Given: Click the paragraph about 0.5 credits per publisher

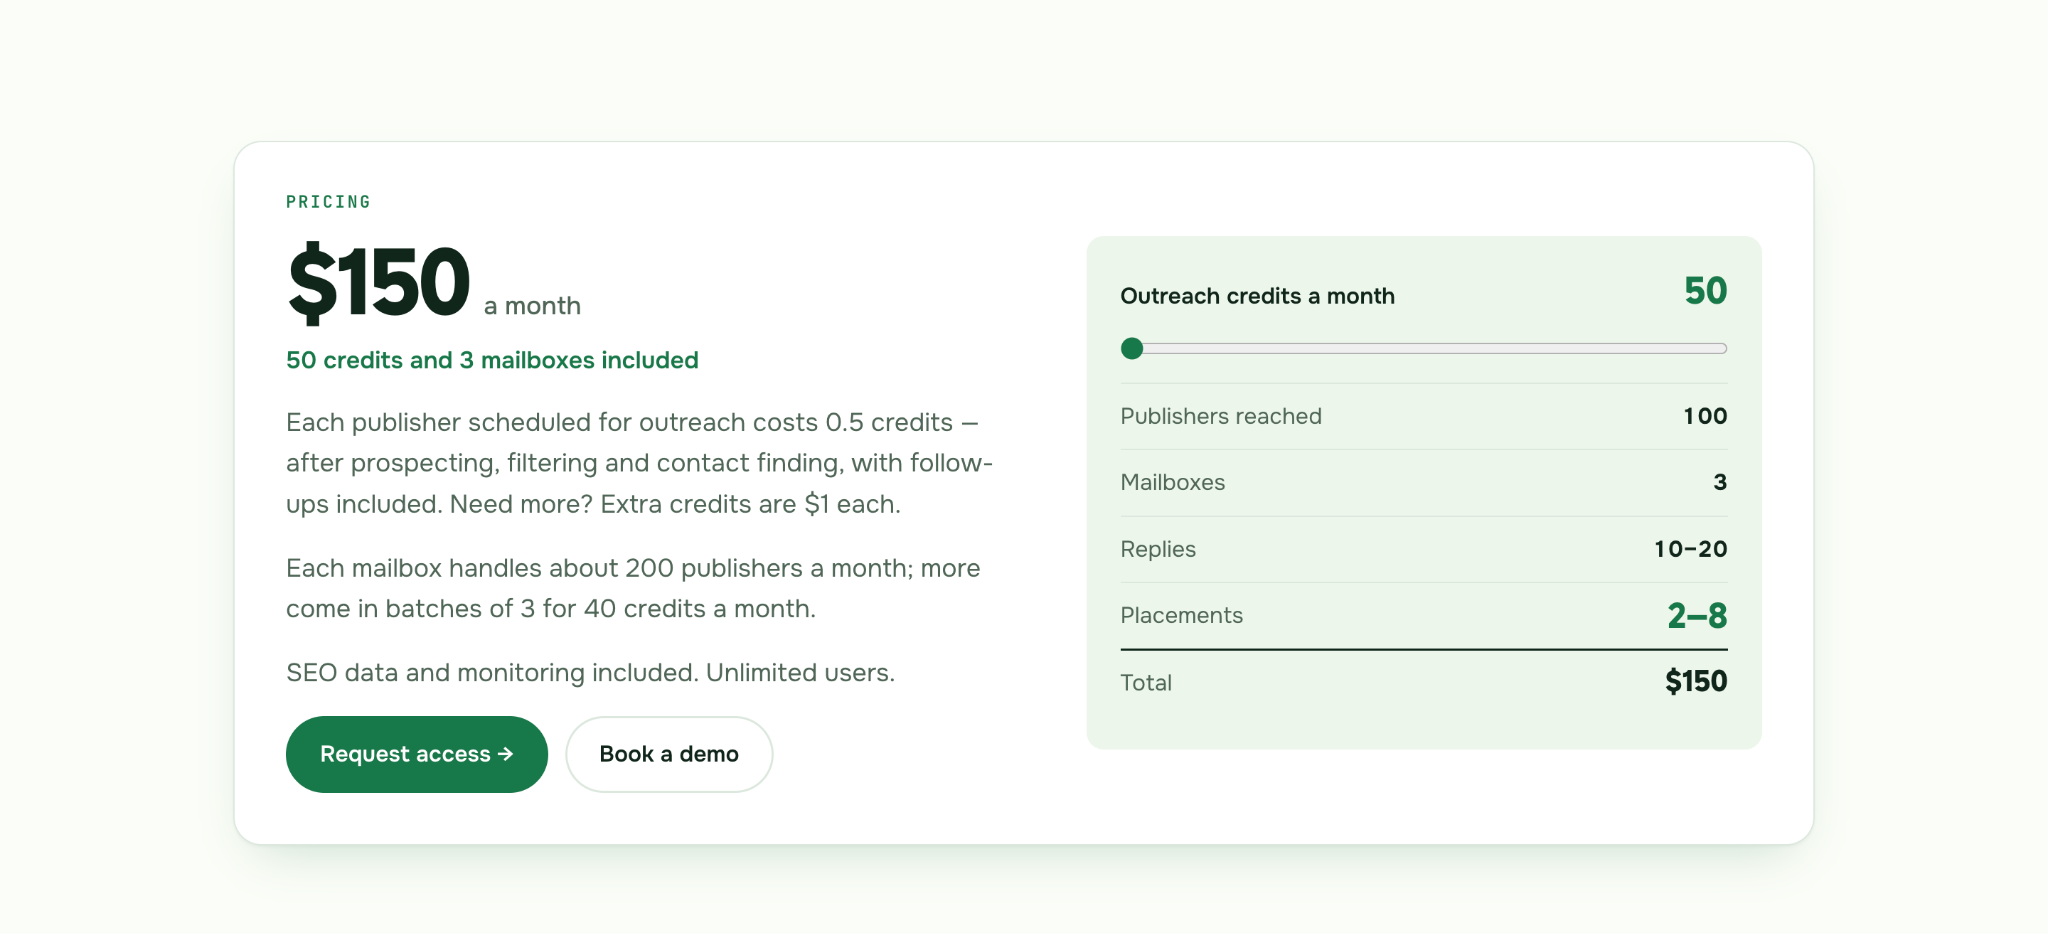Looking at the screenshot, I should click(x=639, y=463).
